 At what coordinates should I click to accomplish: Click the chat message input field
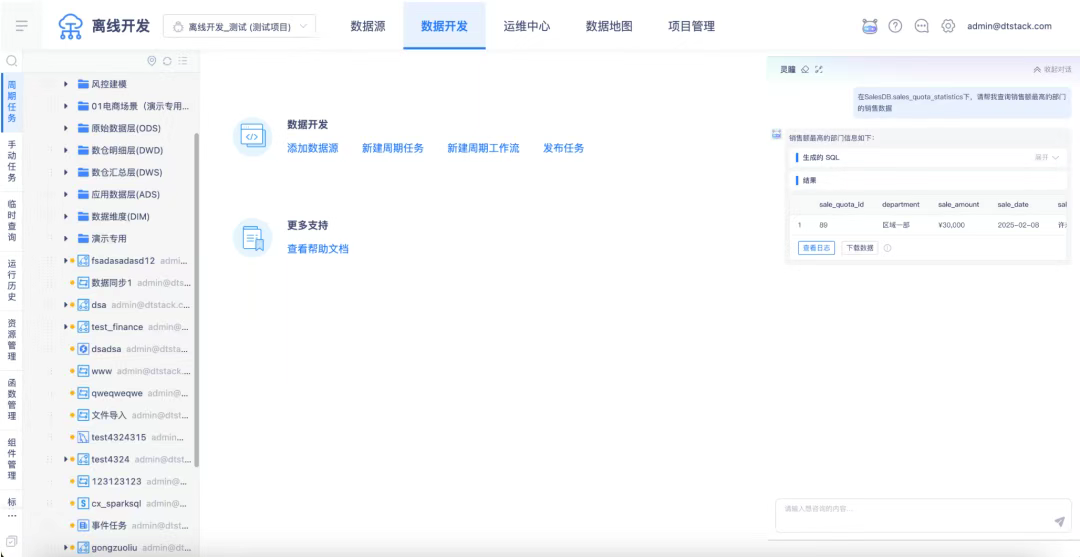coord(910,509)
